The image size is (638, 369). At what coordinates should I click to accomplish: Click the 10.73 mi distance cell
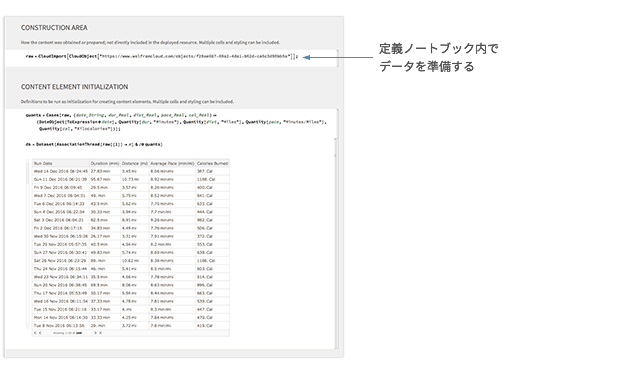coord(135,179)
